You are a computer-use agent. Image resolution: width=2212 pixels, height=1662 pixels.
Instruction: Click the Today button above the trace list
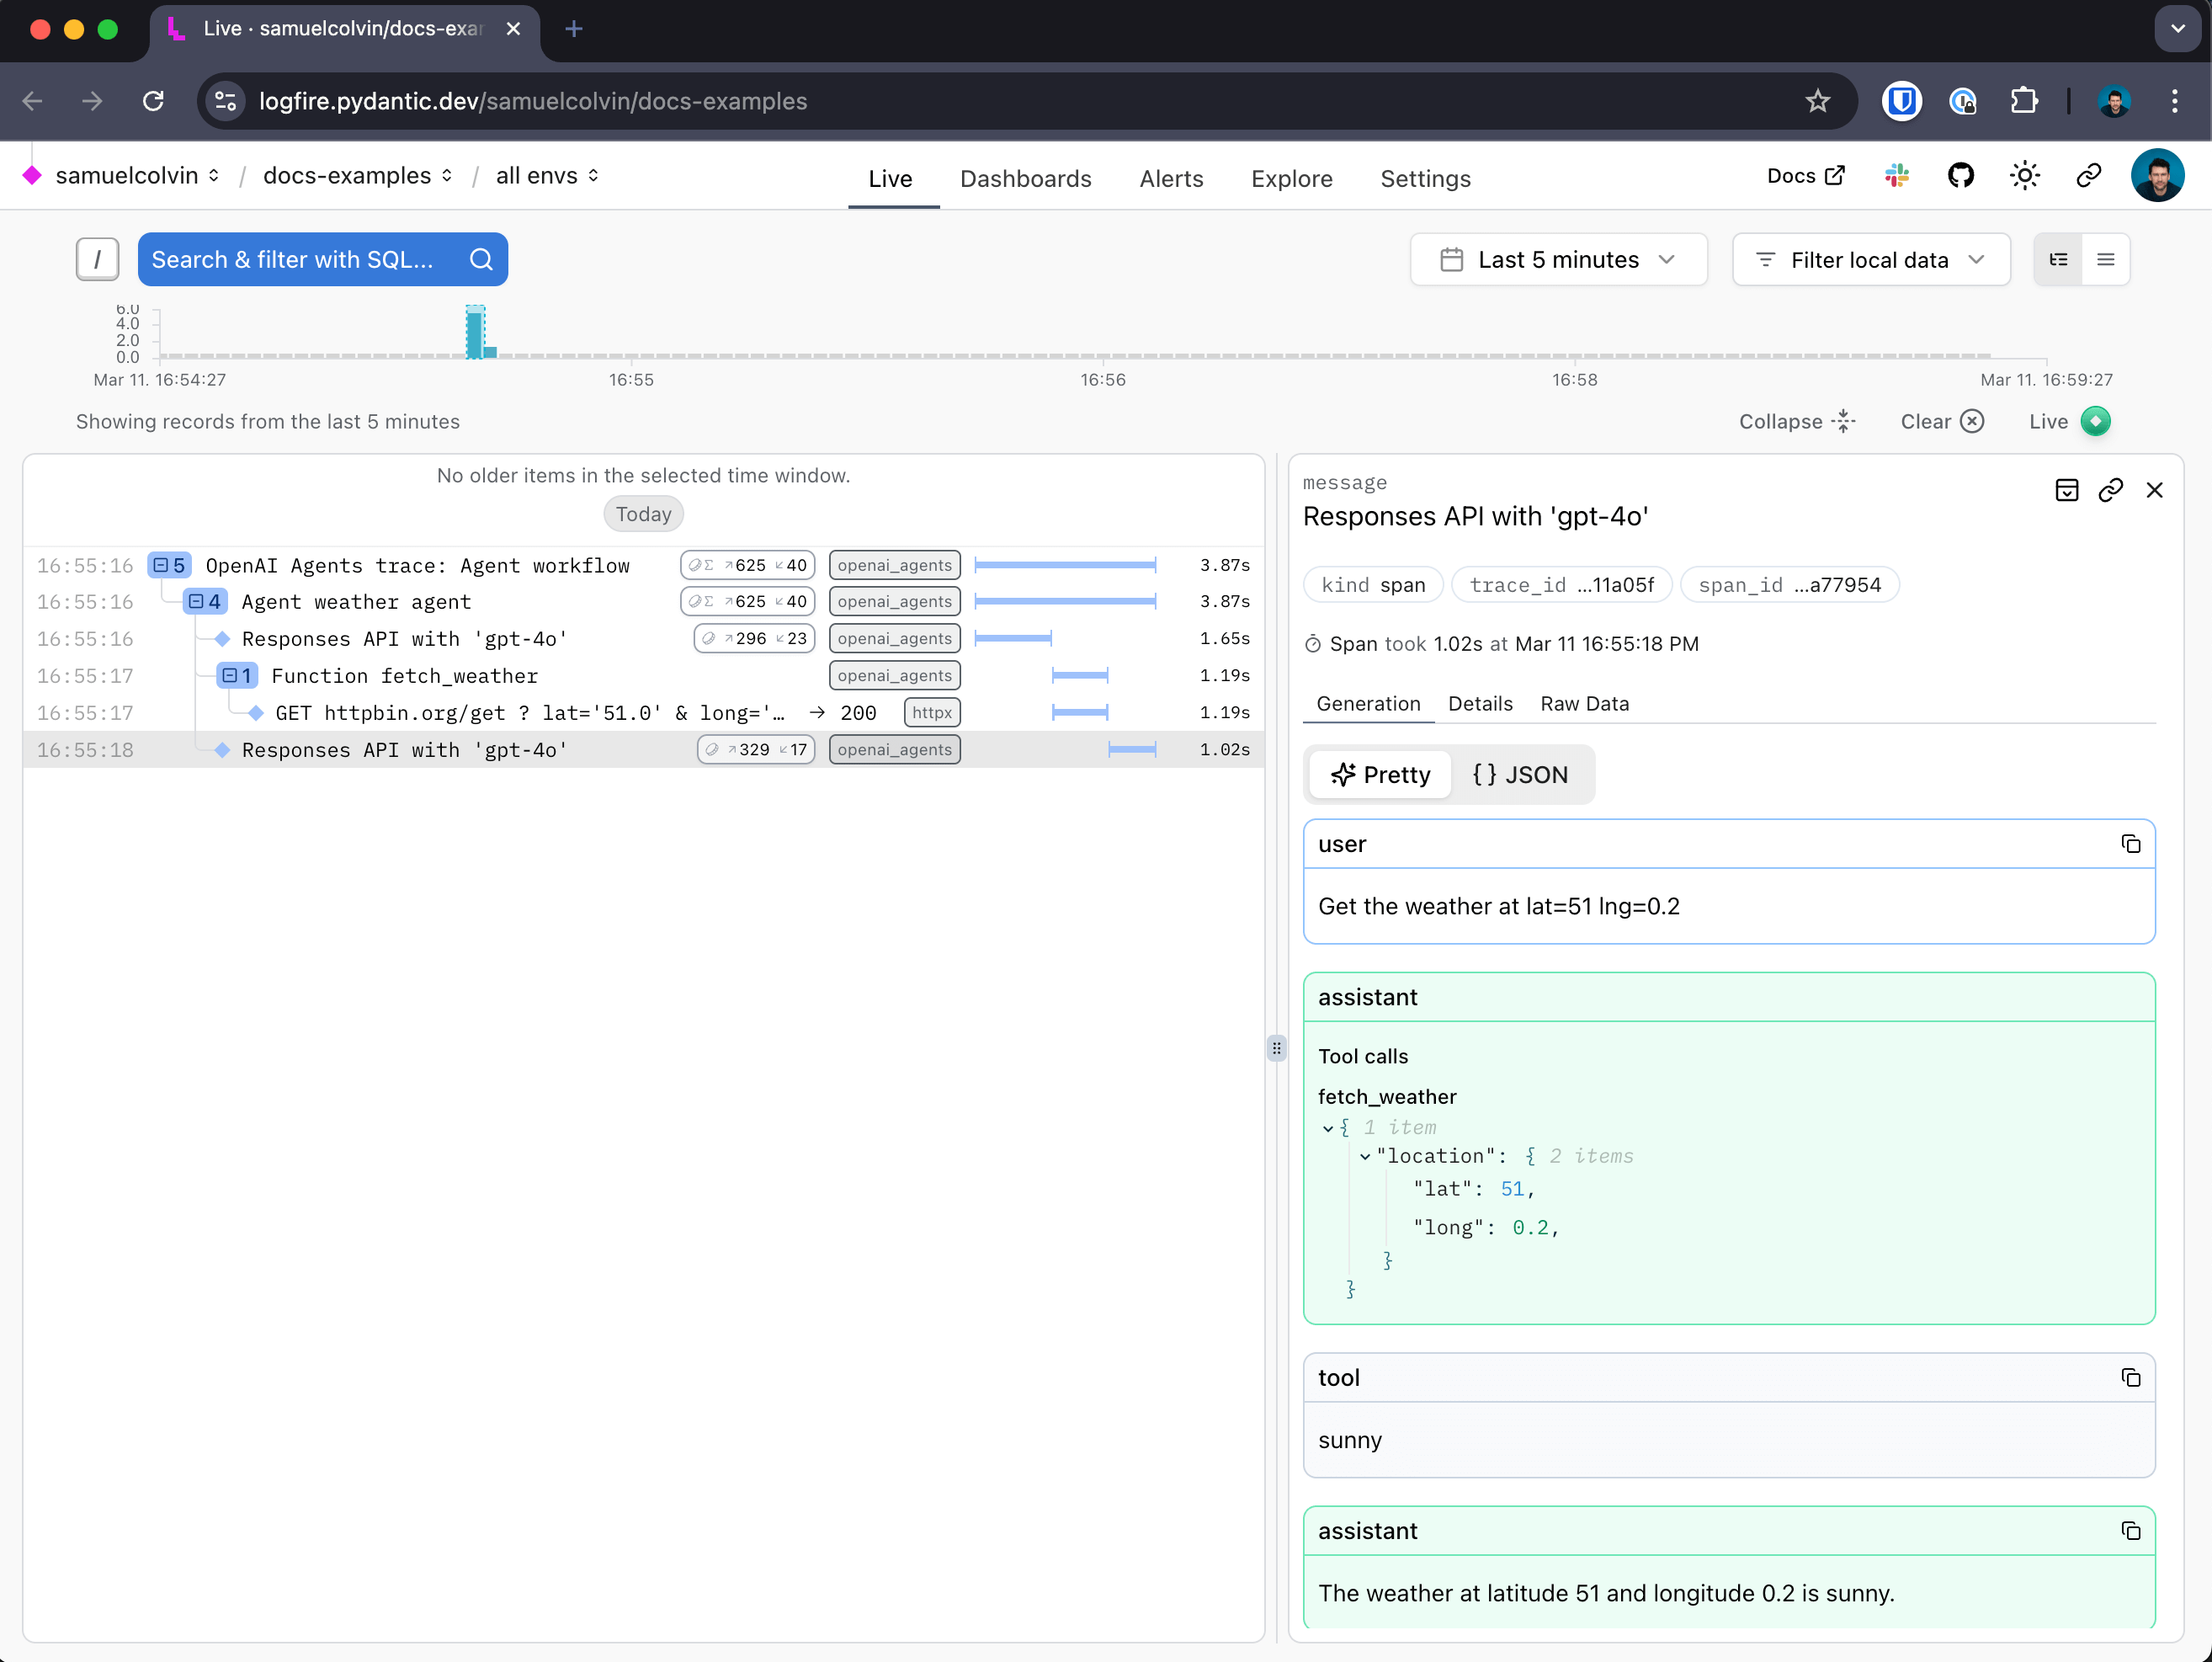[x=643, y=513]
